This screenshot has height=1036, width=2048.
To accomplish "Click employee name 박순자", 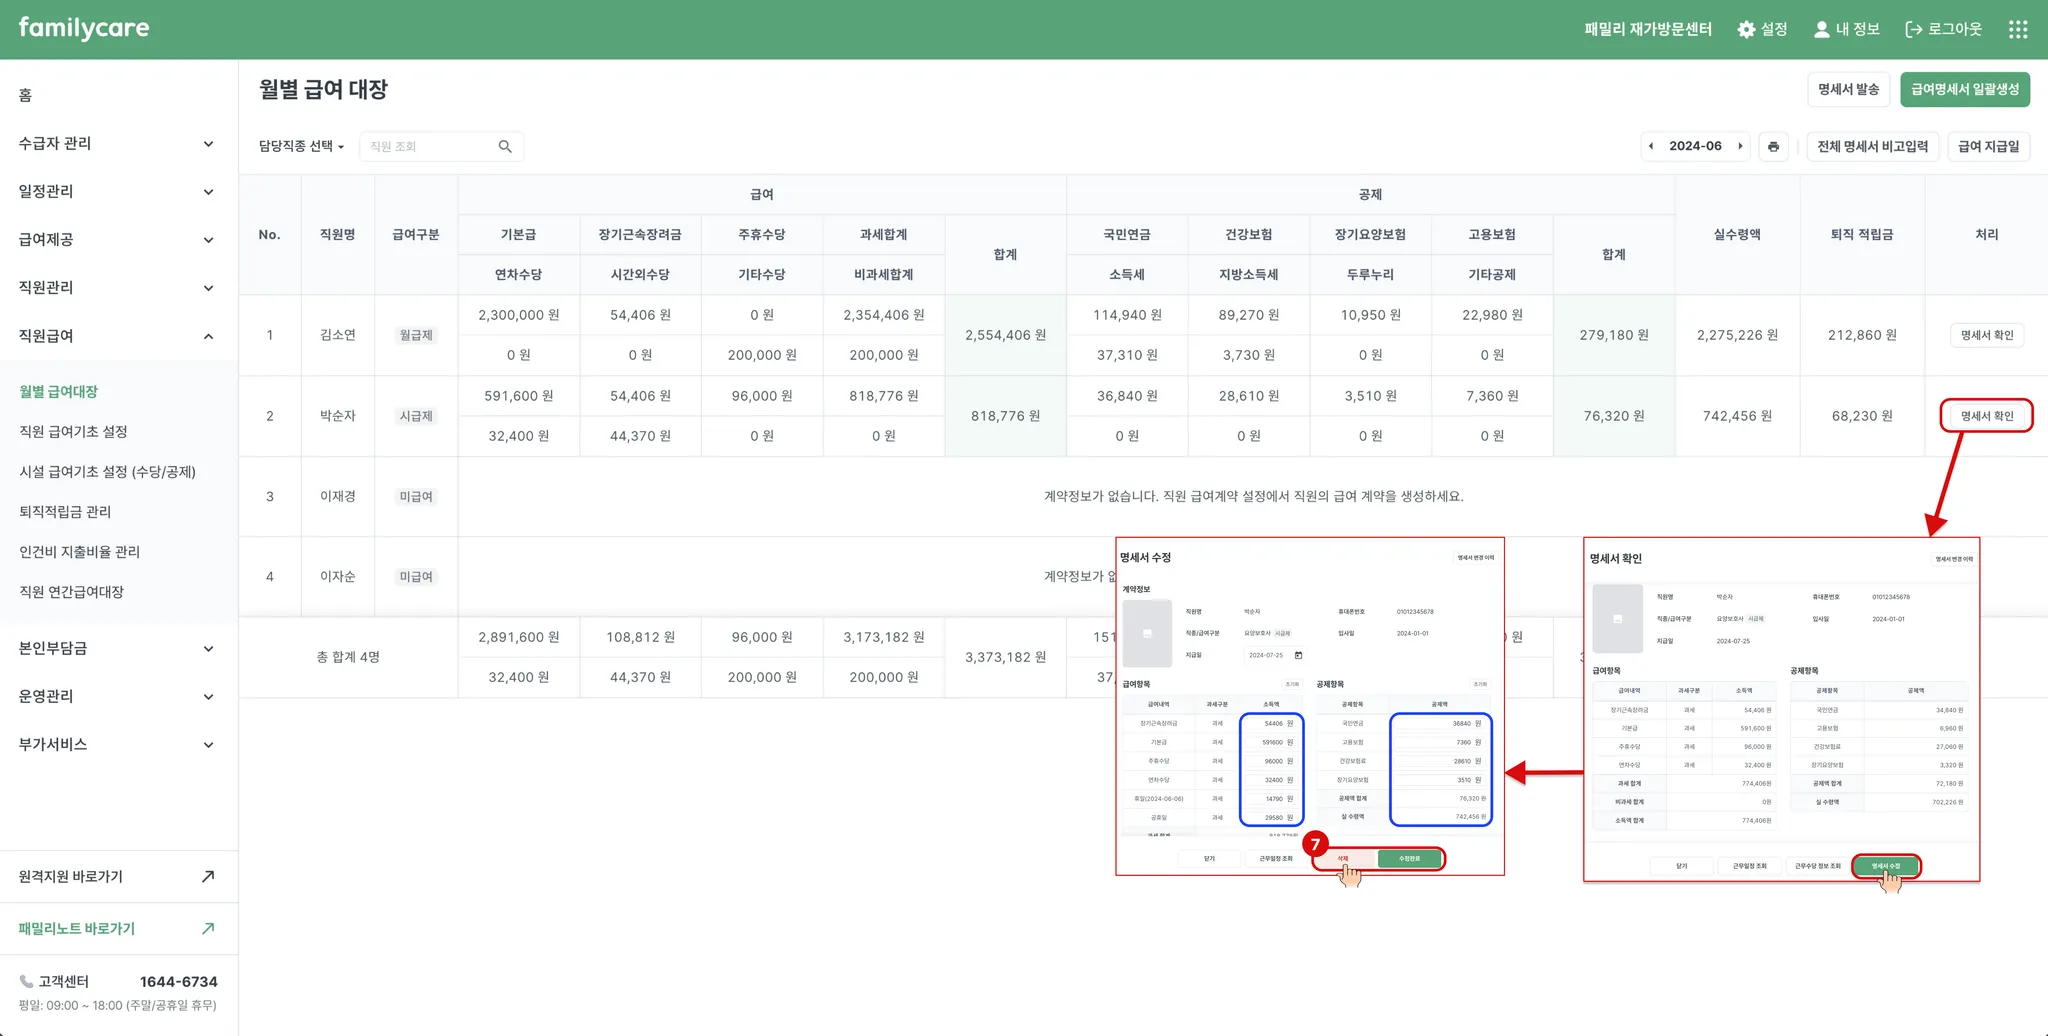I will (x=338, y=415).
